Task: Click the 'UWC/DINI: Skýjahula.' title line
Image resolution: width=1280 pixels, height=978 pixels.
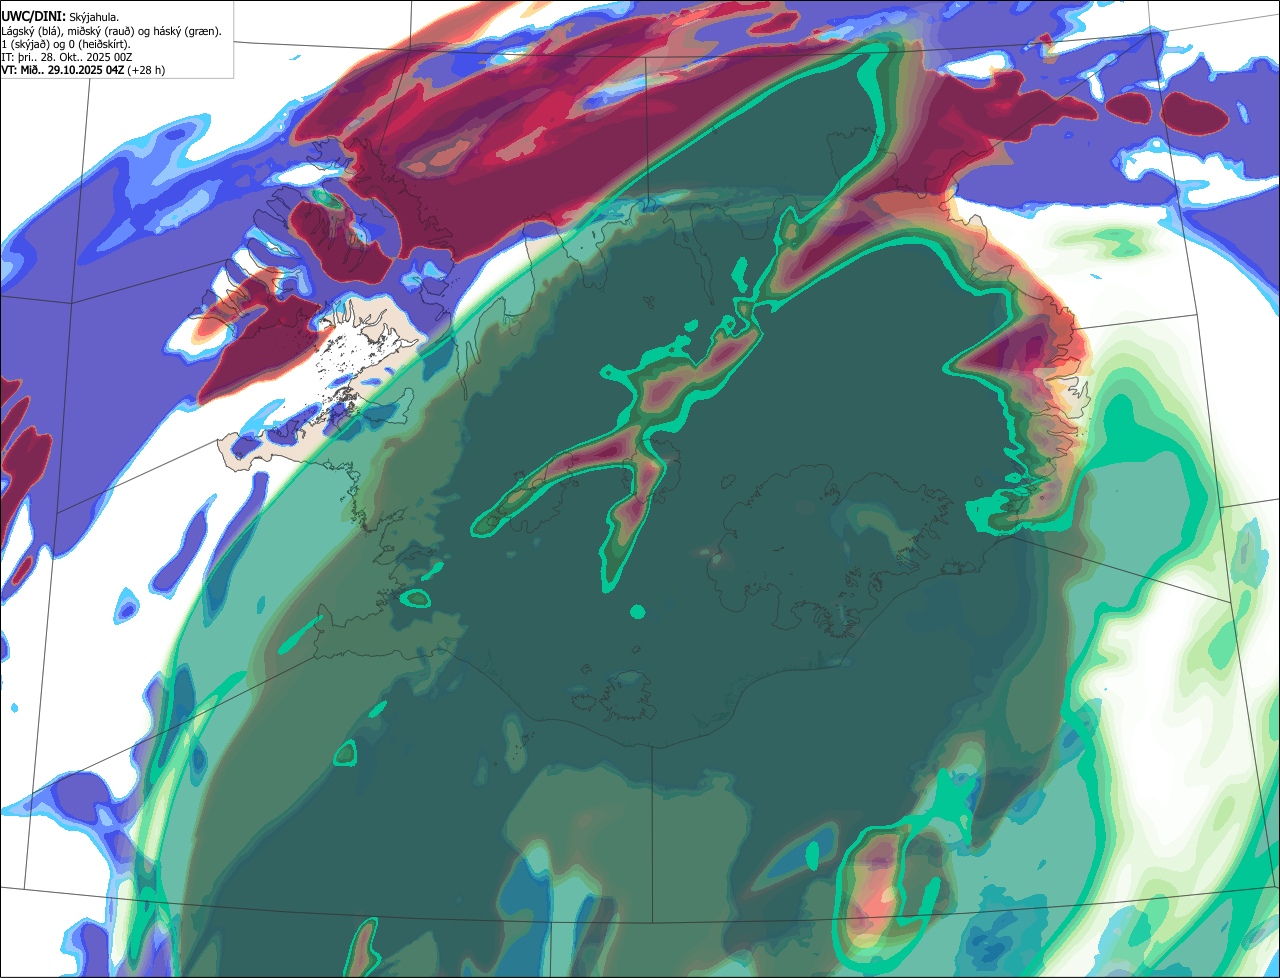Action: point(60,17)
